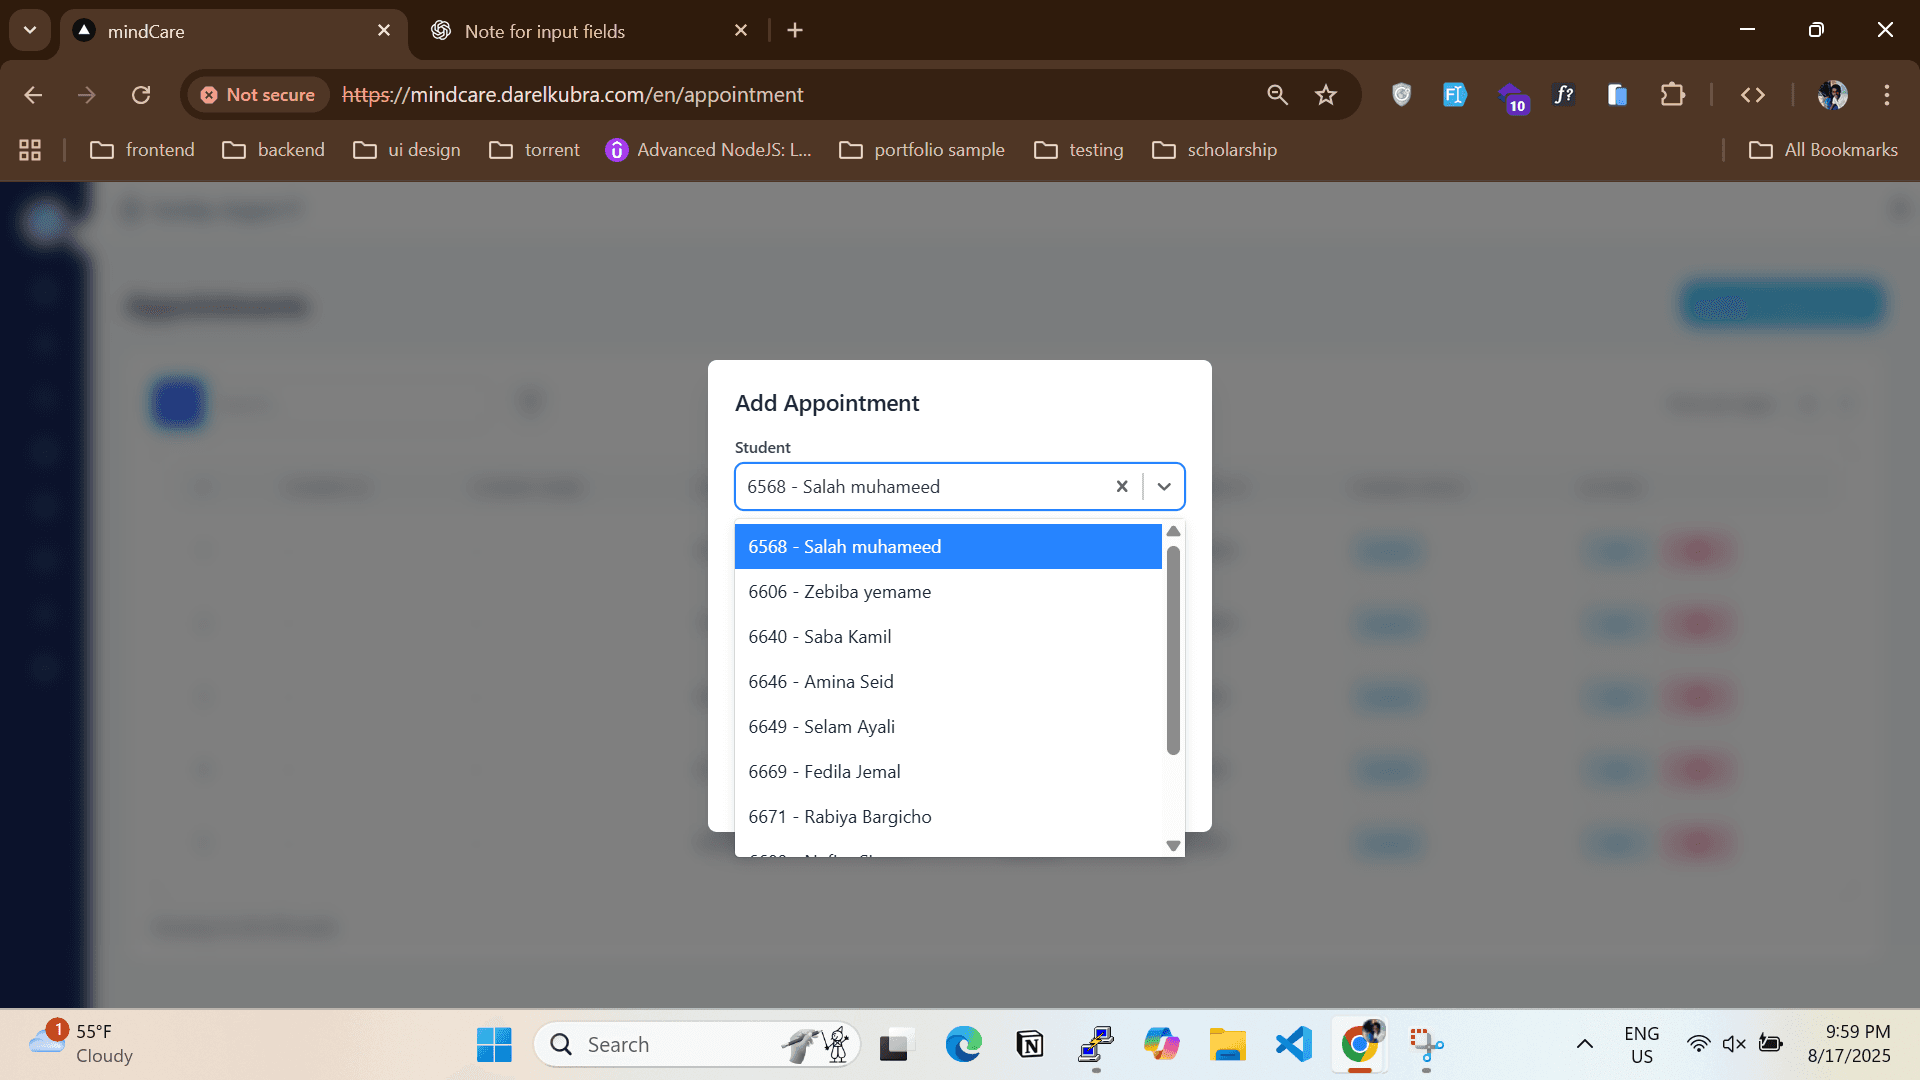Screen dimensions: 1920x1080
Task: Open the browser zoom magnifier icon
Action: tap(1277, 95)
